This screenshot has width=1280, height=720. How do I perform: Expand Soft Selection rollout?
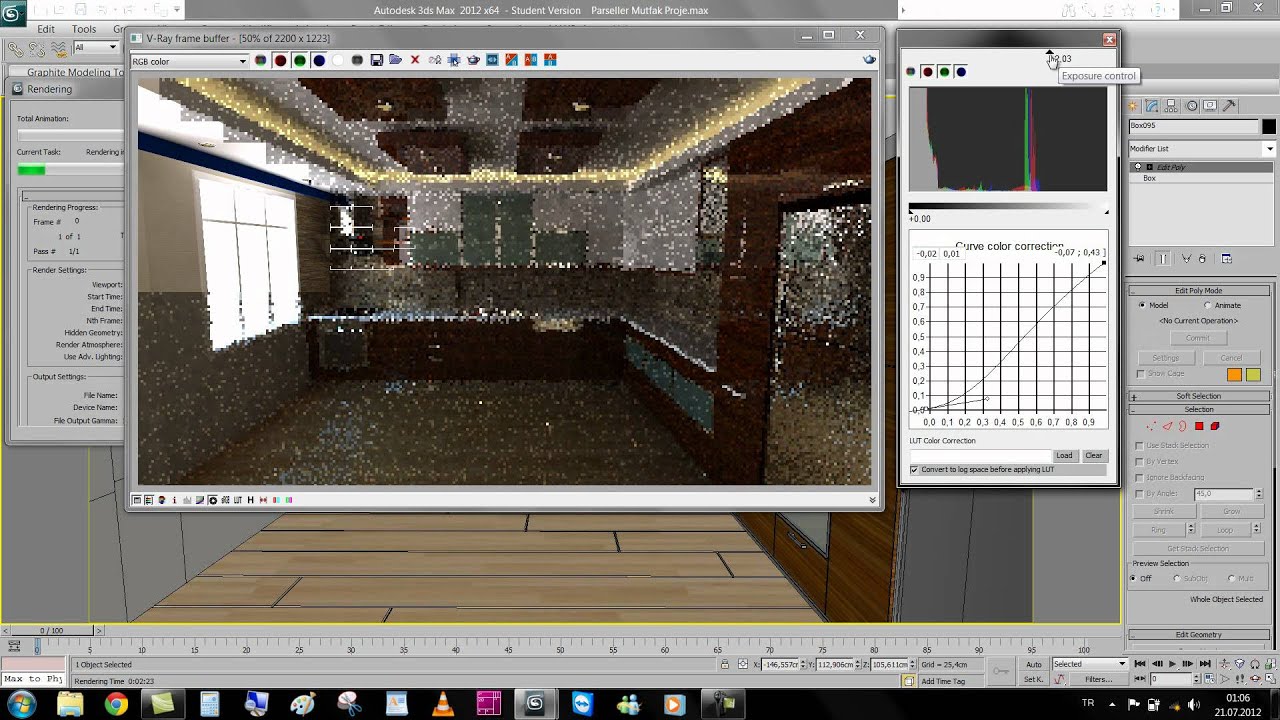[1198, 396]
